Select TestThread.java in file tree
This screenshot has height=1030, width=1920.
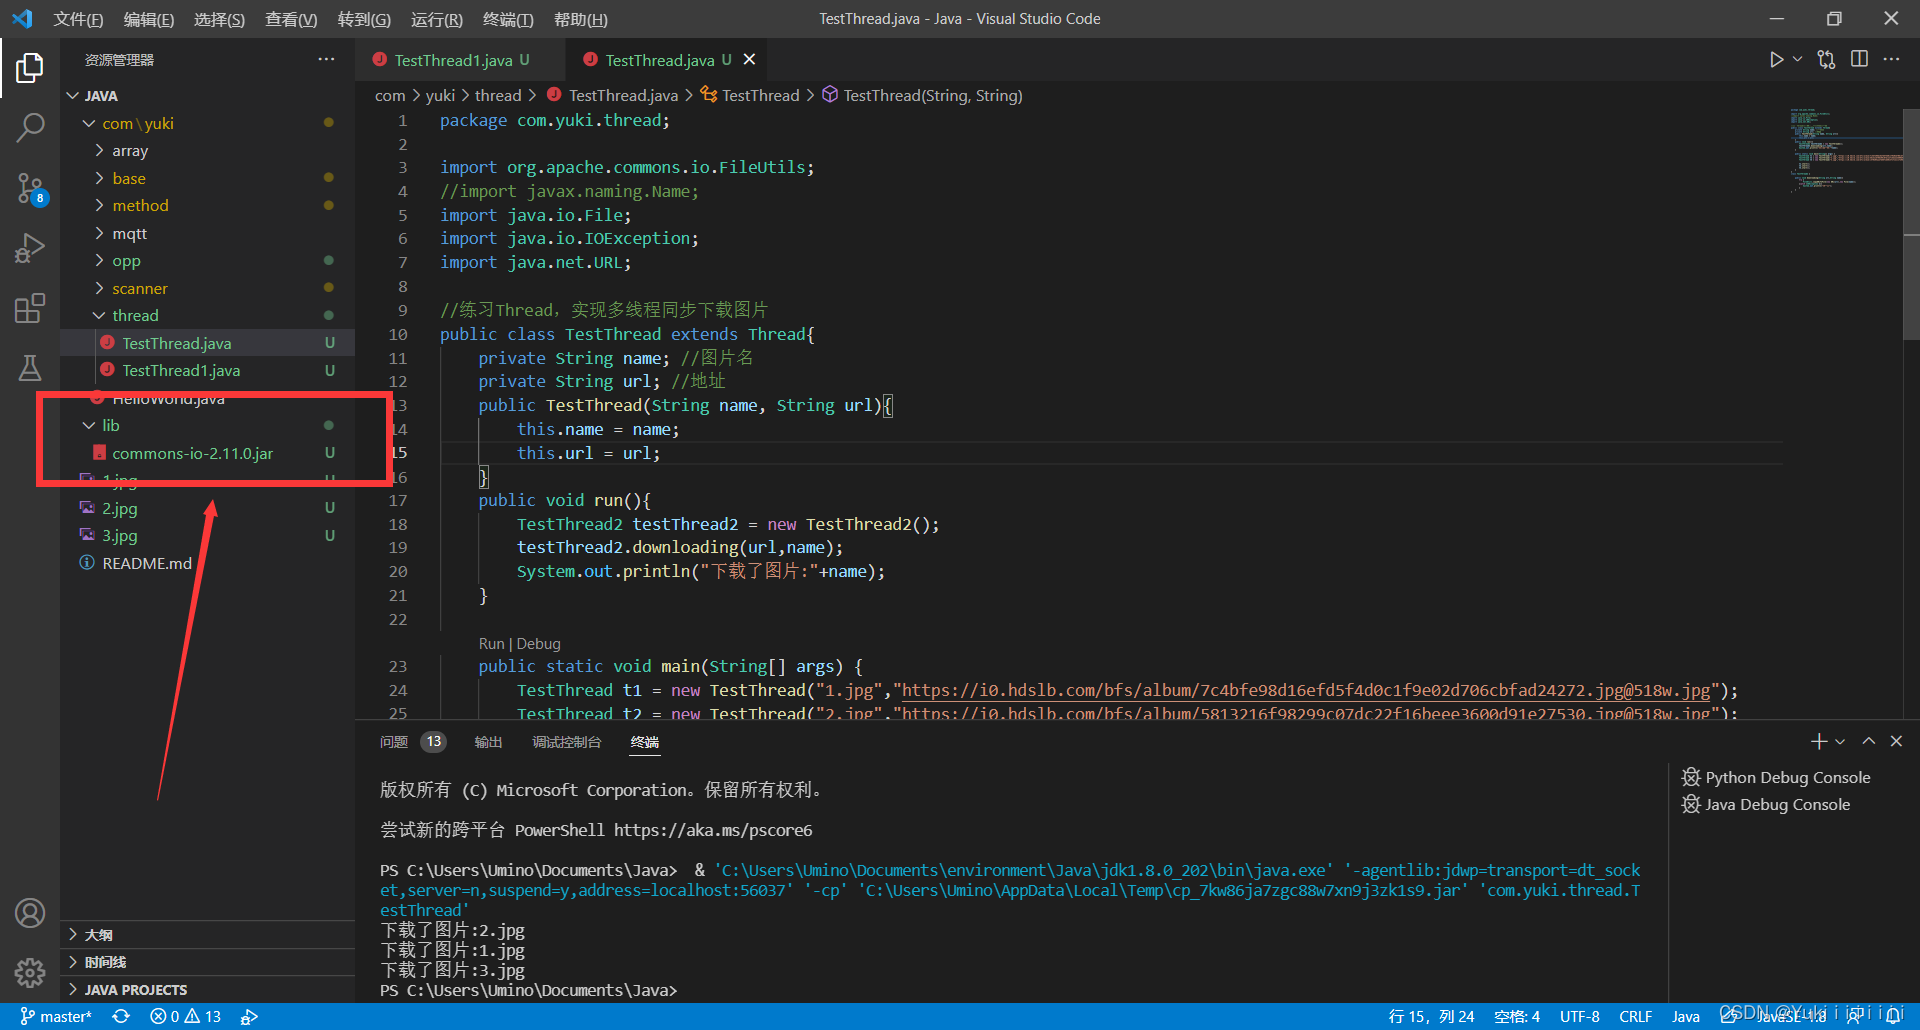click(207, 343)
